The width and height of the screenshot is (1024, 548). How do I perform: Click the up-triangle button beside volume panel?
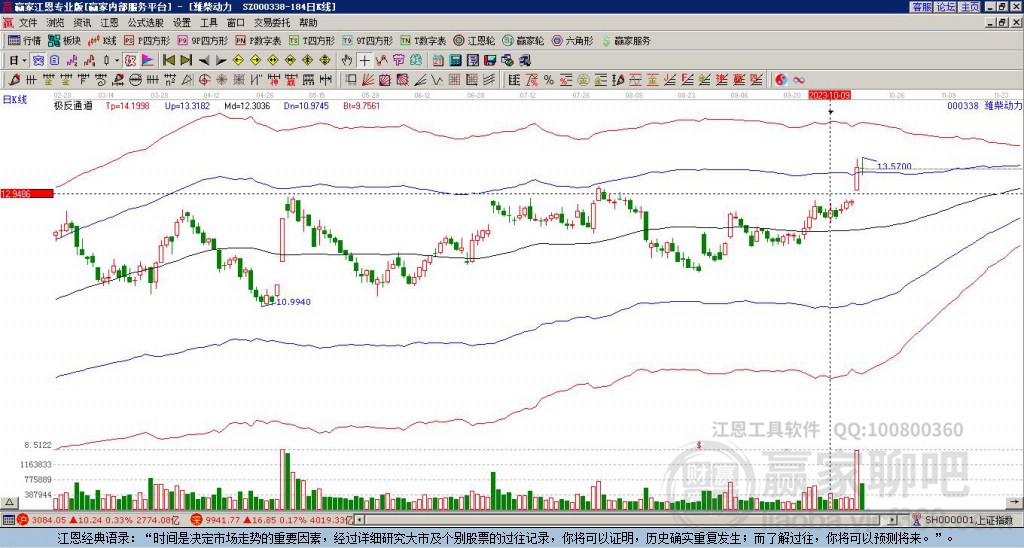(9, 502)
